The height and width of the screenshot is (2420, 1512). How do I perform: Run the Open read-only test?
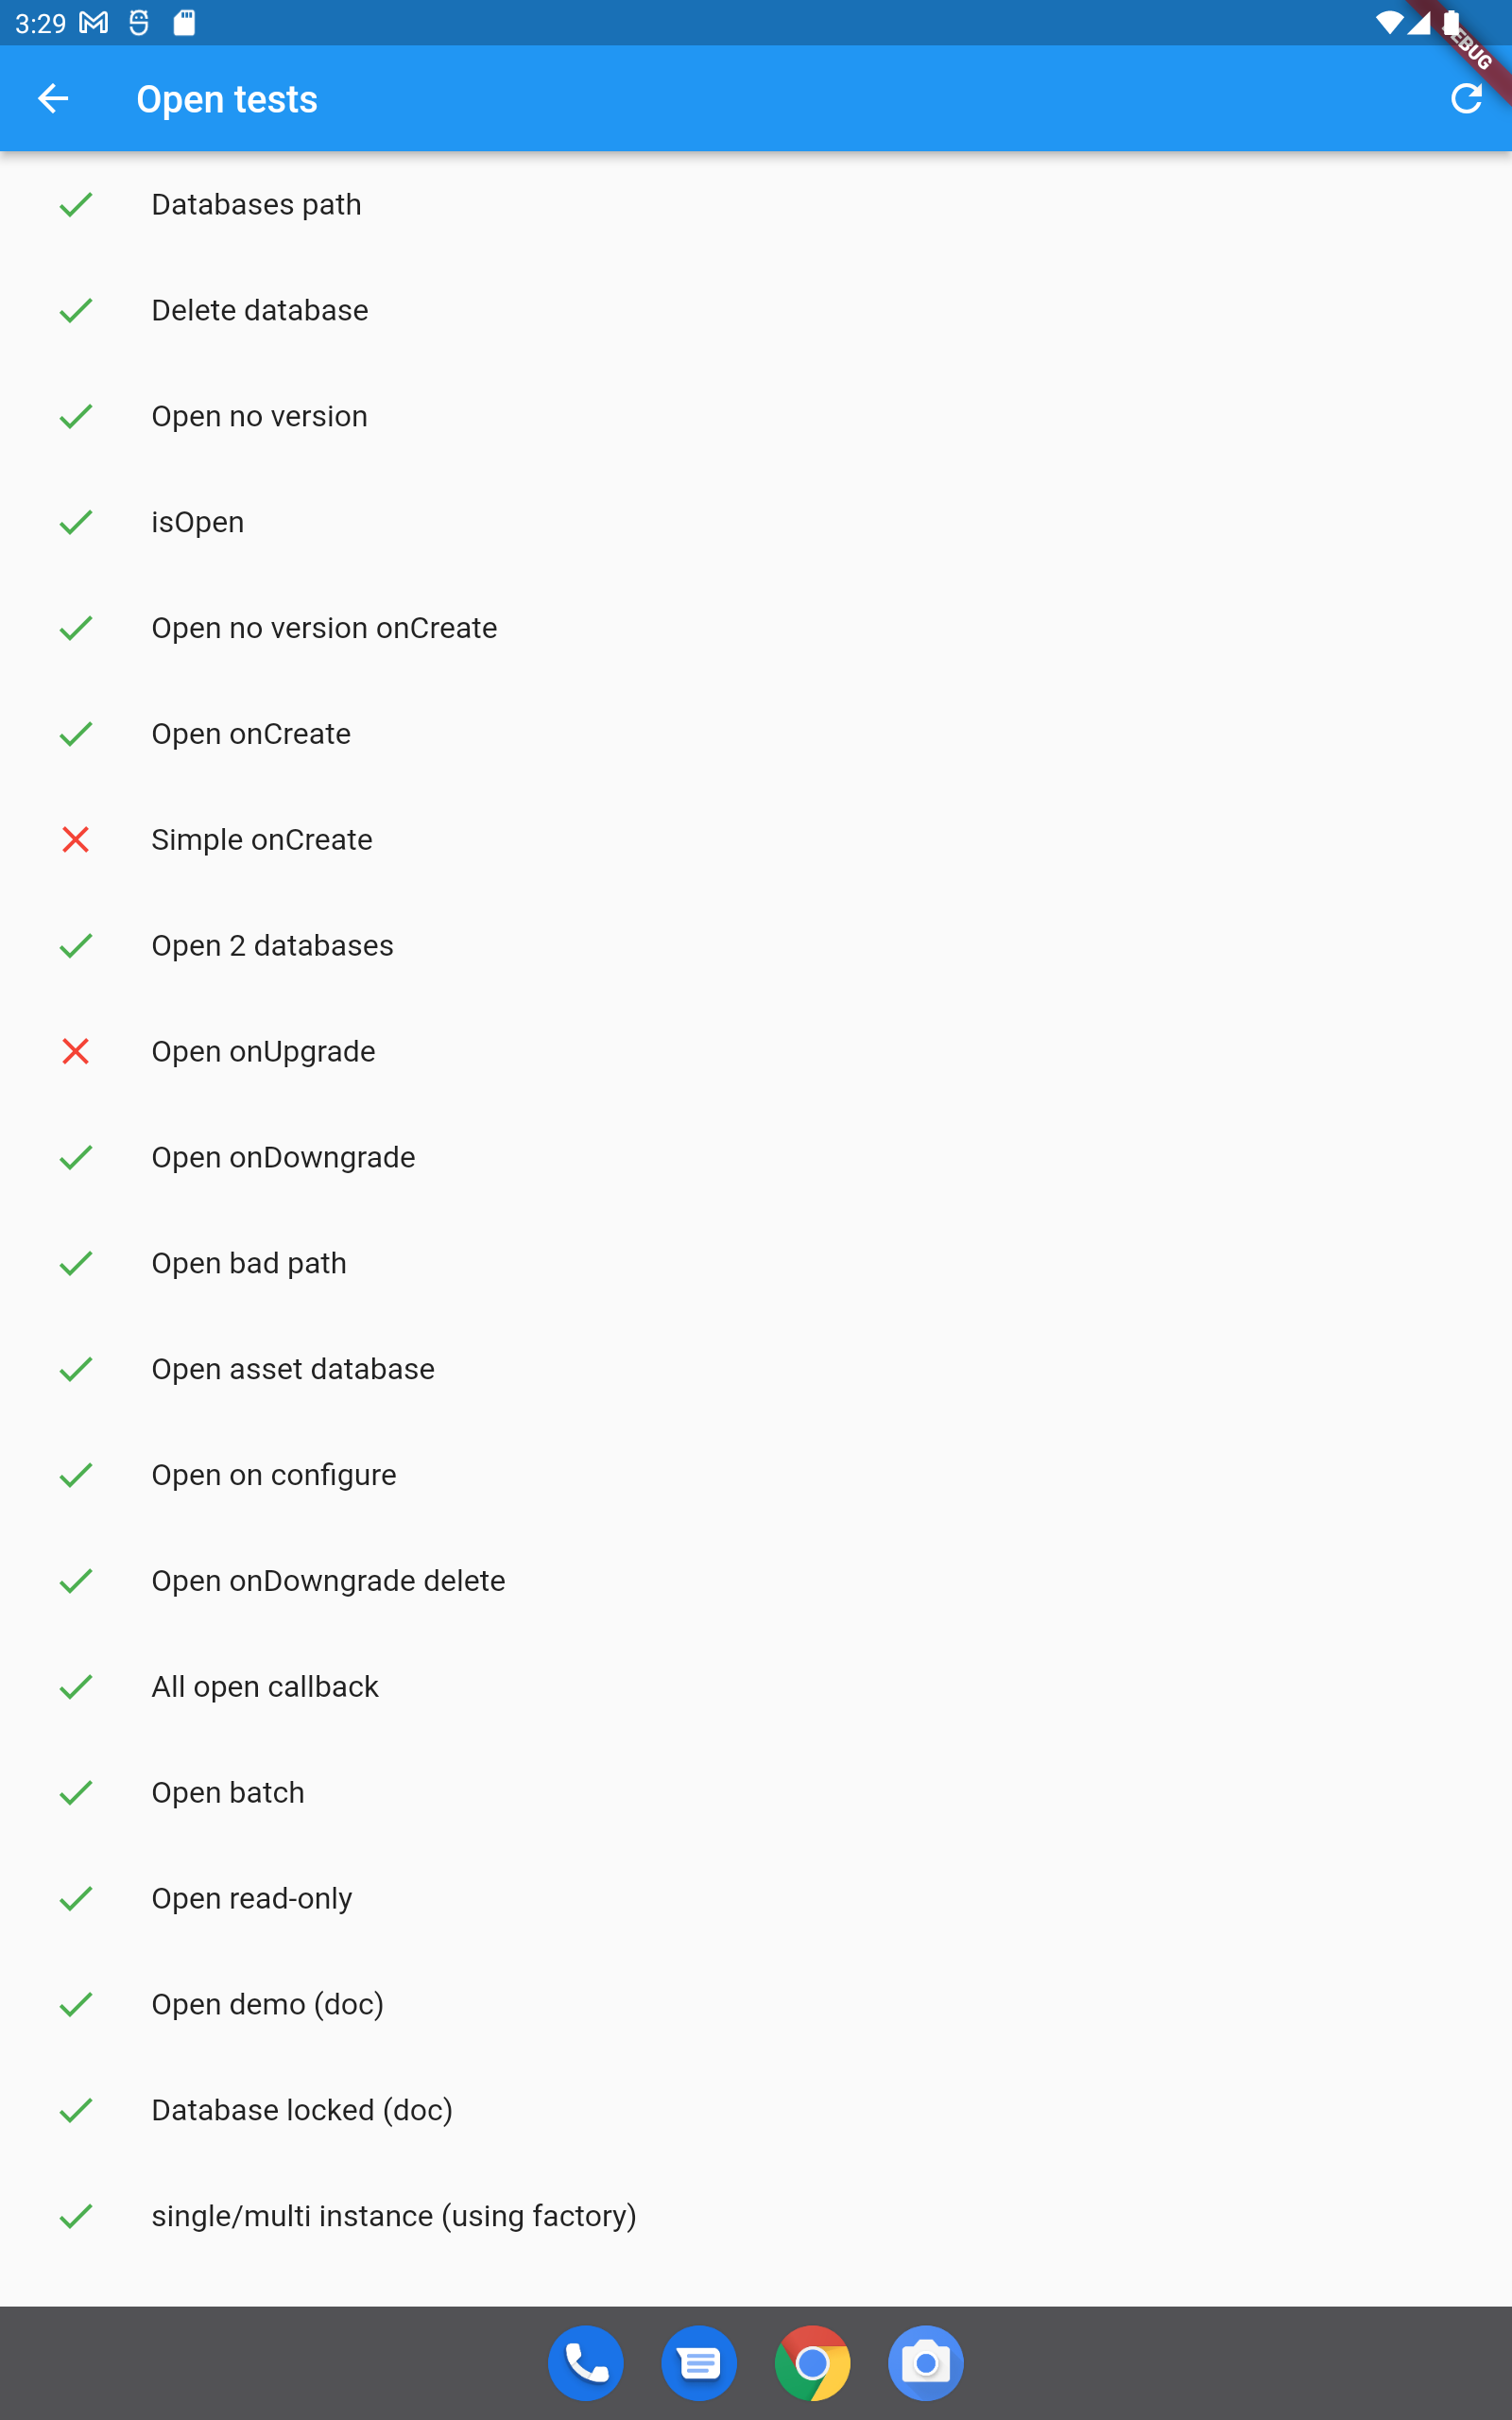pyautogui.click(x=251, y=1898)
